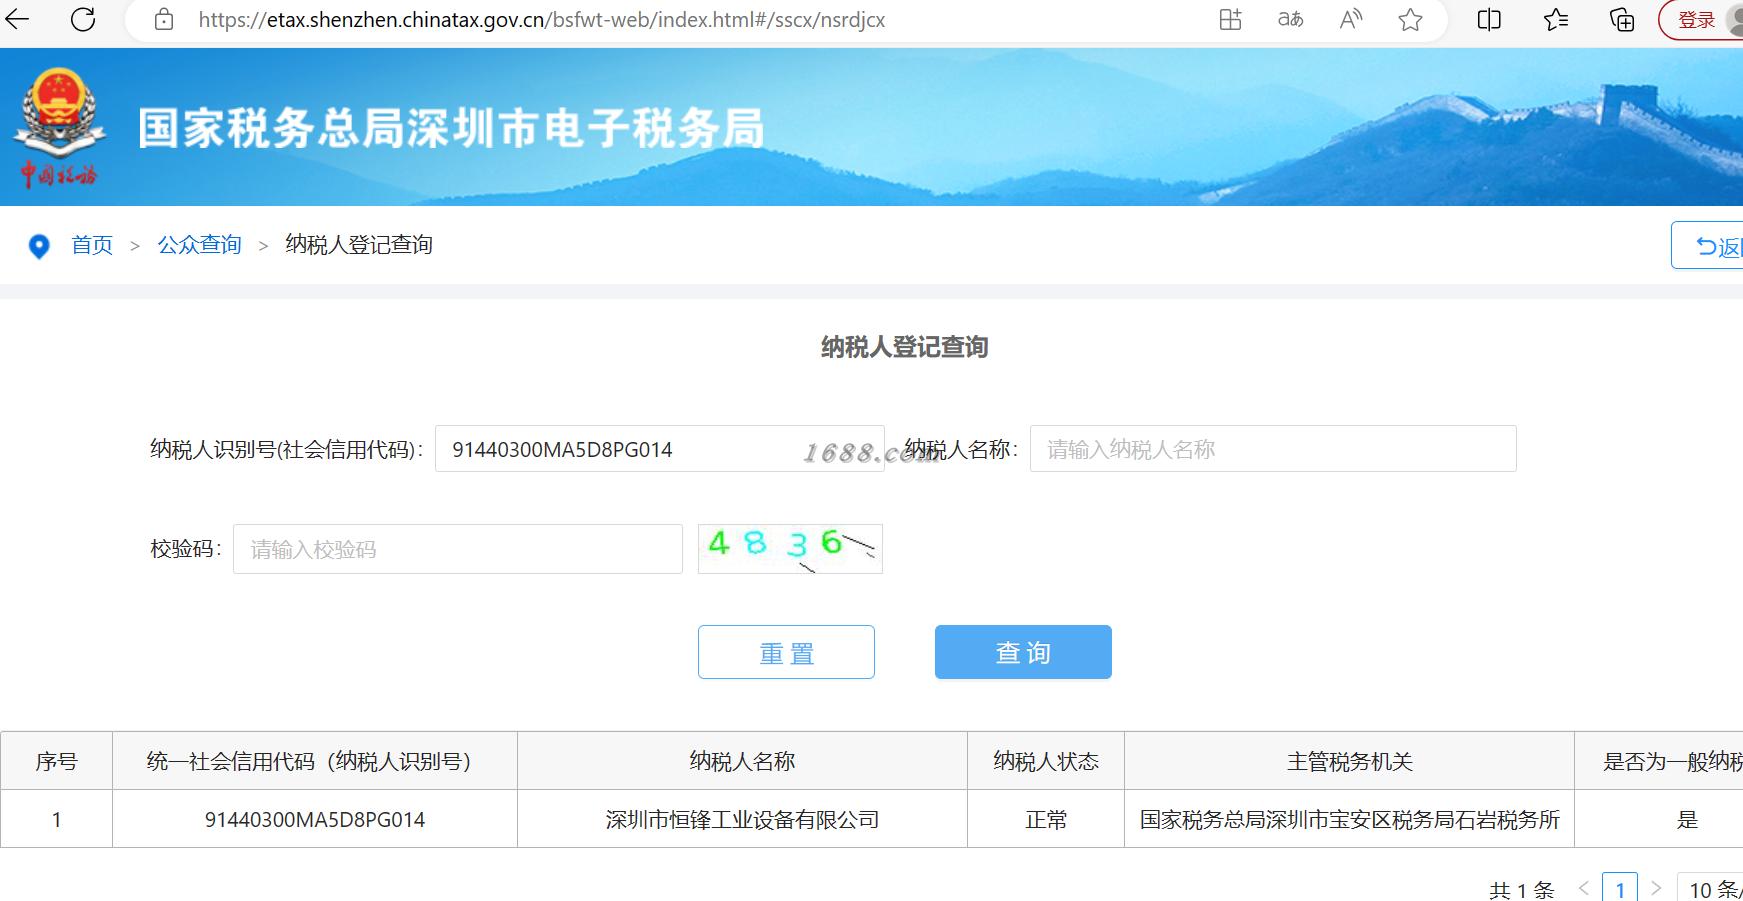Click the 登录 sign-in button
Screen dimensions: 1743x901
[1700, 19]
